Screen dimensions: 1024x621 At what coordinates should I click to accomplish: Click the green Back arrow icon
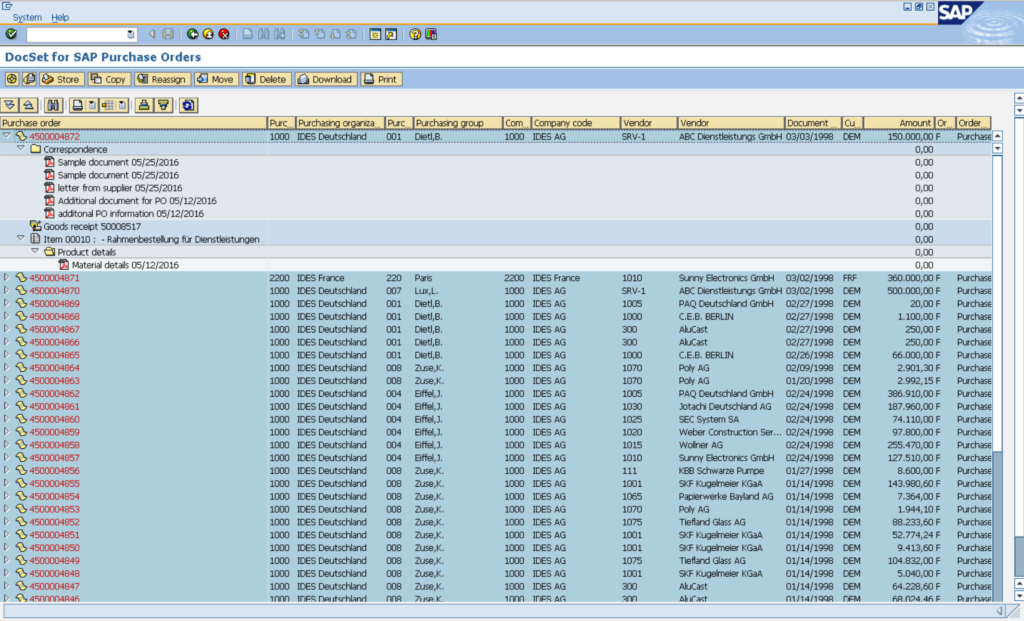click(x=192, y=34)
